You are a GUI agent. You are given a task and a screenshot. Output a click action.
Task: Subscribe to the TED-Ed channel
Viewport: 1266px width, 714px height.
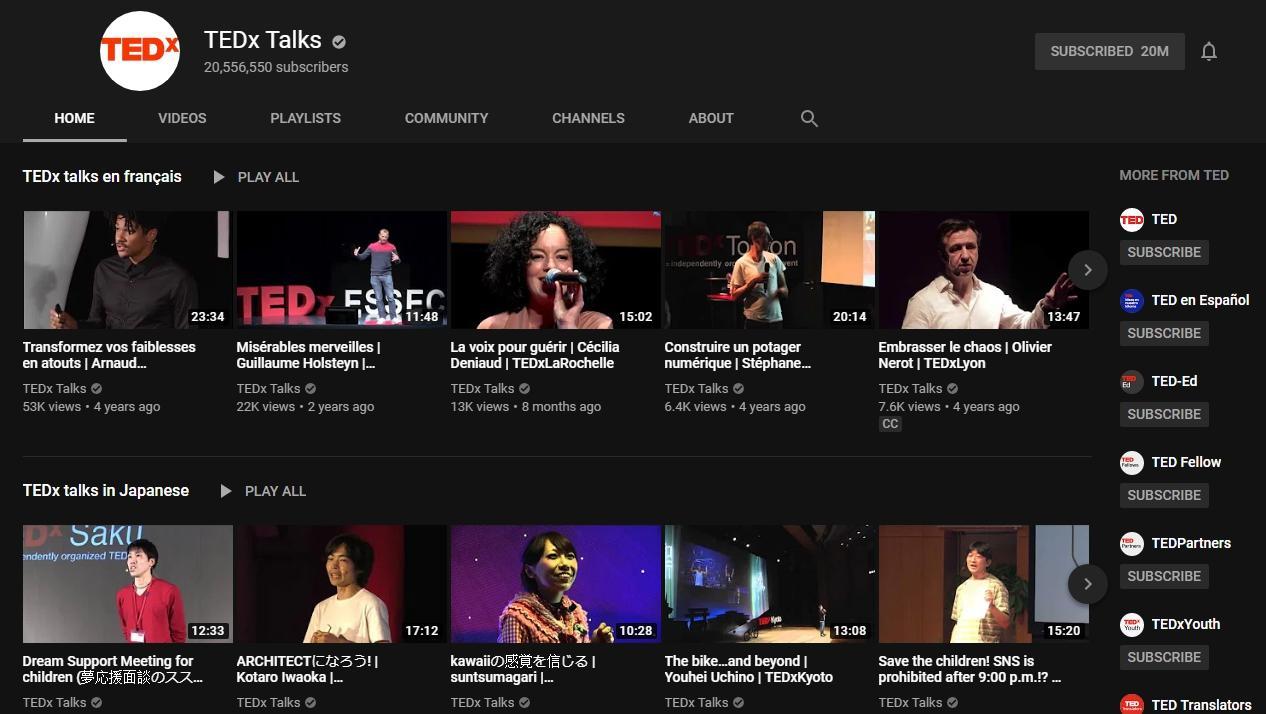(x=1164, y=414)
